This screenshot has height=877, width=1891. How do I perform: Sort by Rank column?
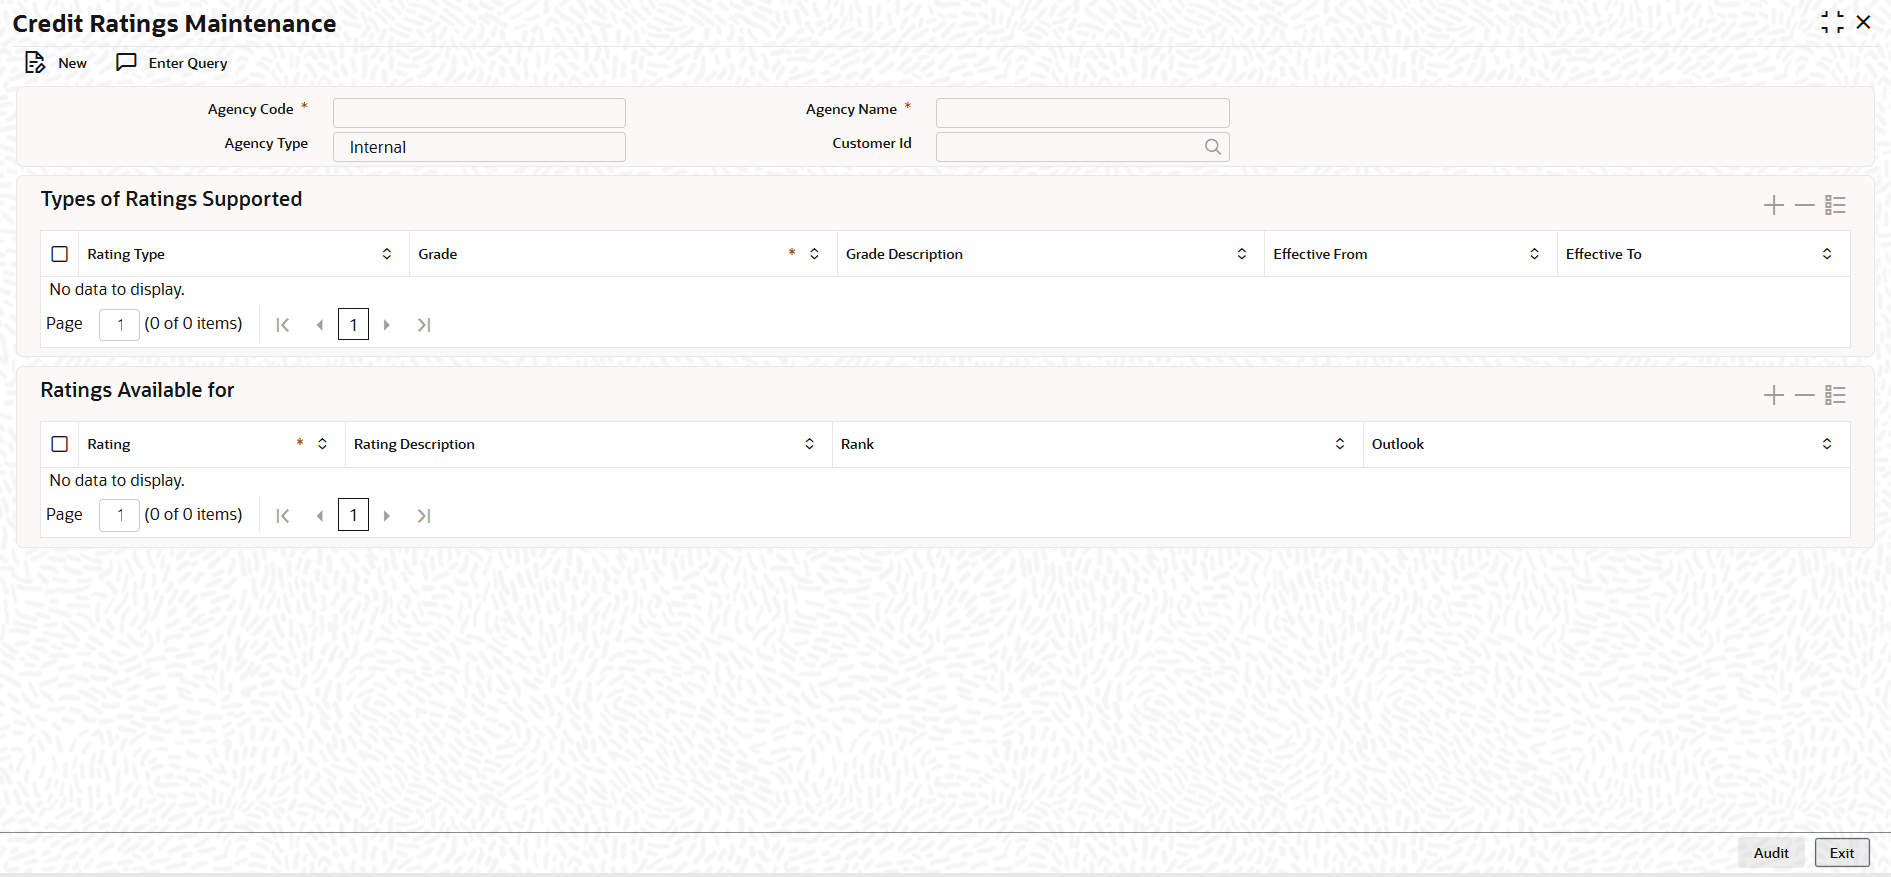tap(1340, 444)
